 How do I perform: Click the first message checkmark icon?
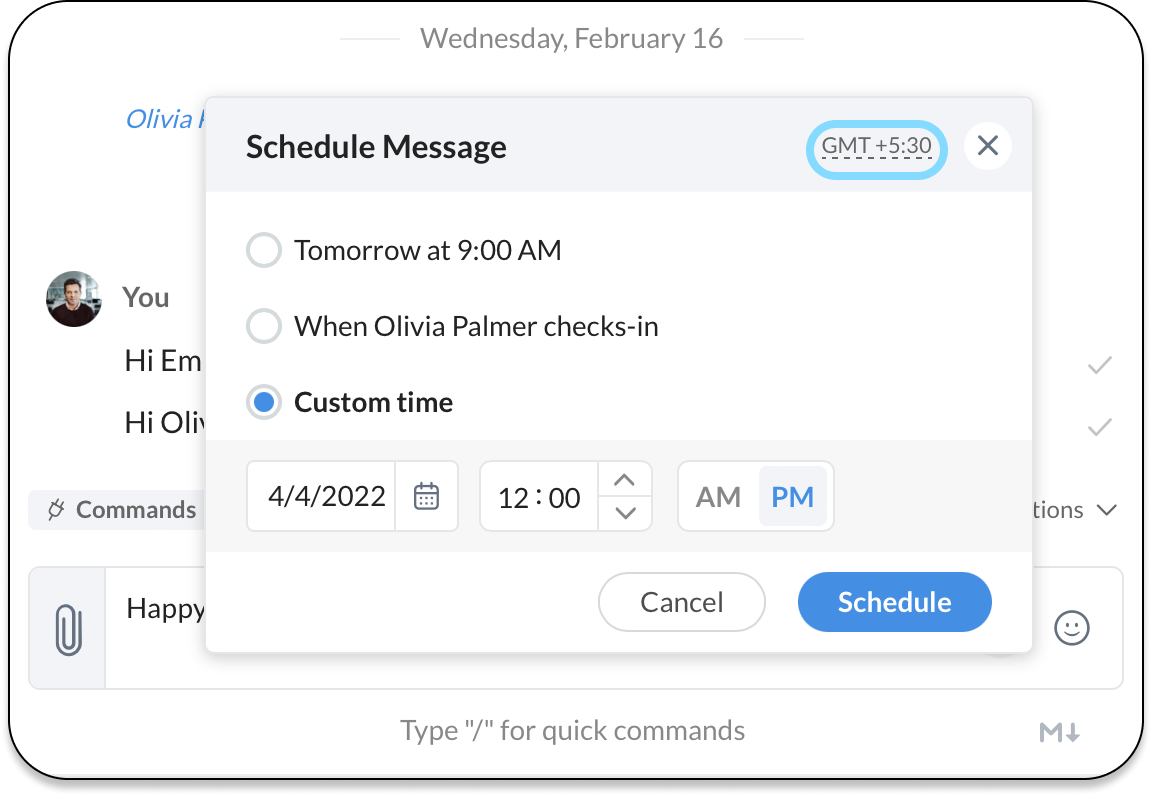(x=1100, y=366)
